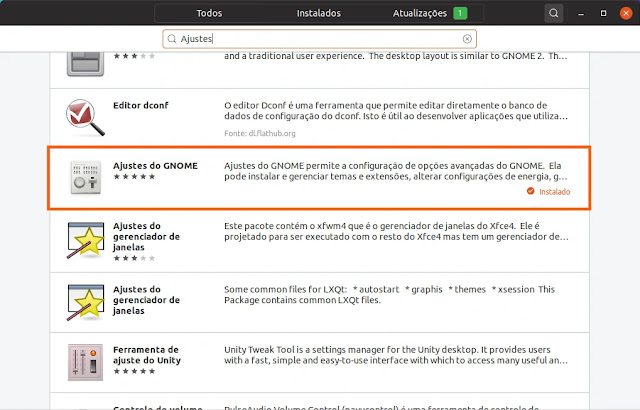Click the Editor dconf app icon
This screenshot has width=640, height=410.
pos(85,117)
